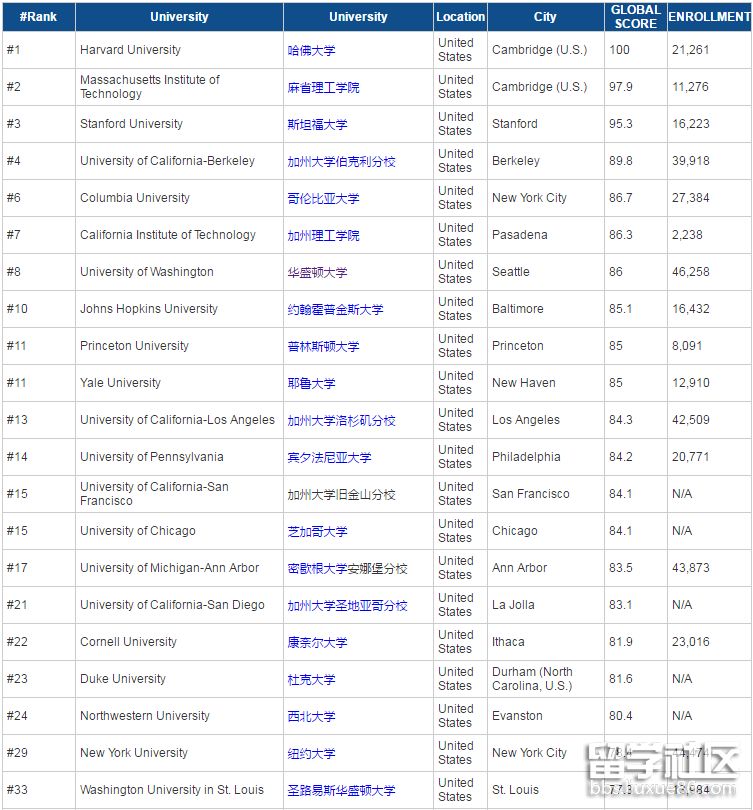Screen dimensions: 753x810
Task: Select the Massachusetts Institute of Technology cell
Action: (x=150, y=87)
